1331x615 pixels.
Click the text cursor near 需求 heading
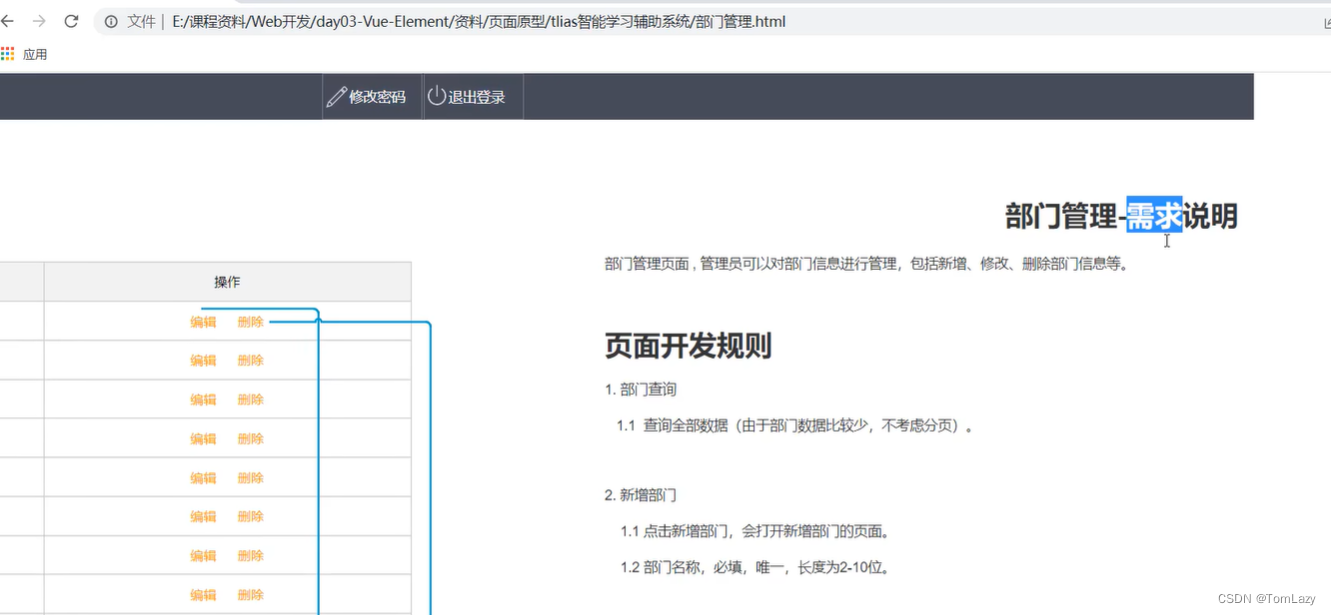1166,241
